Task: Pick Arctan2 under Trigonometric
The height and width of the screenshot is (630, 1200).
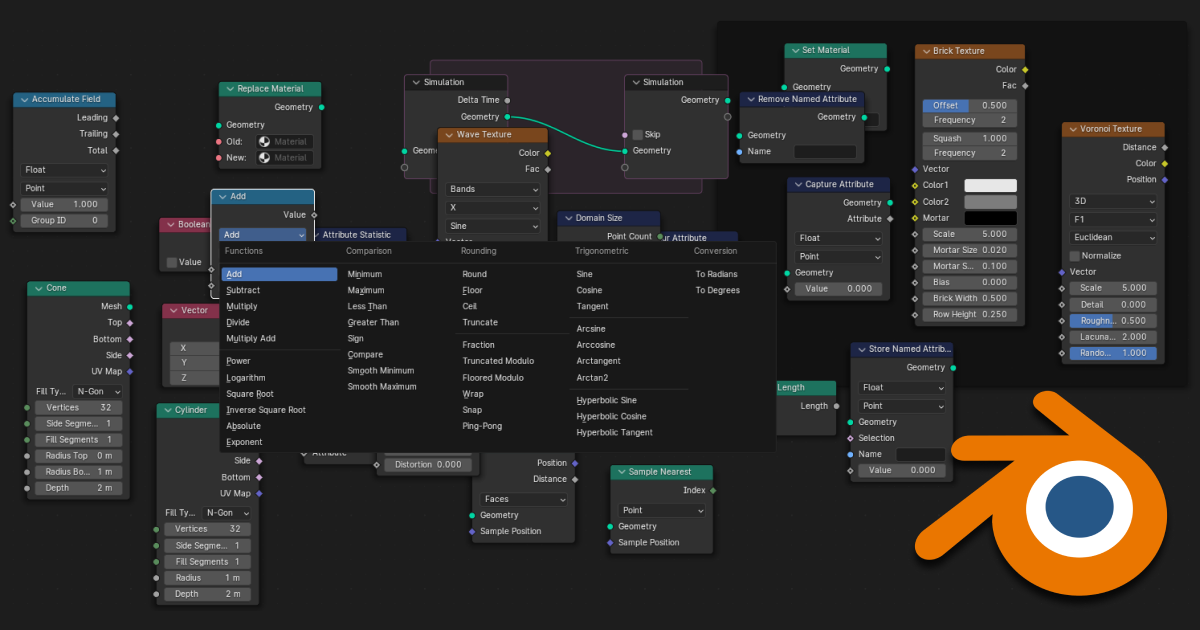Action: 592,377
